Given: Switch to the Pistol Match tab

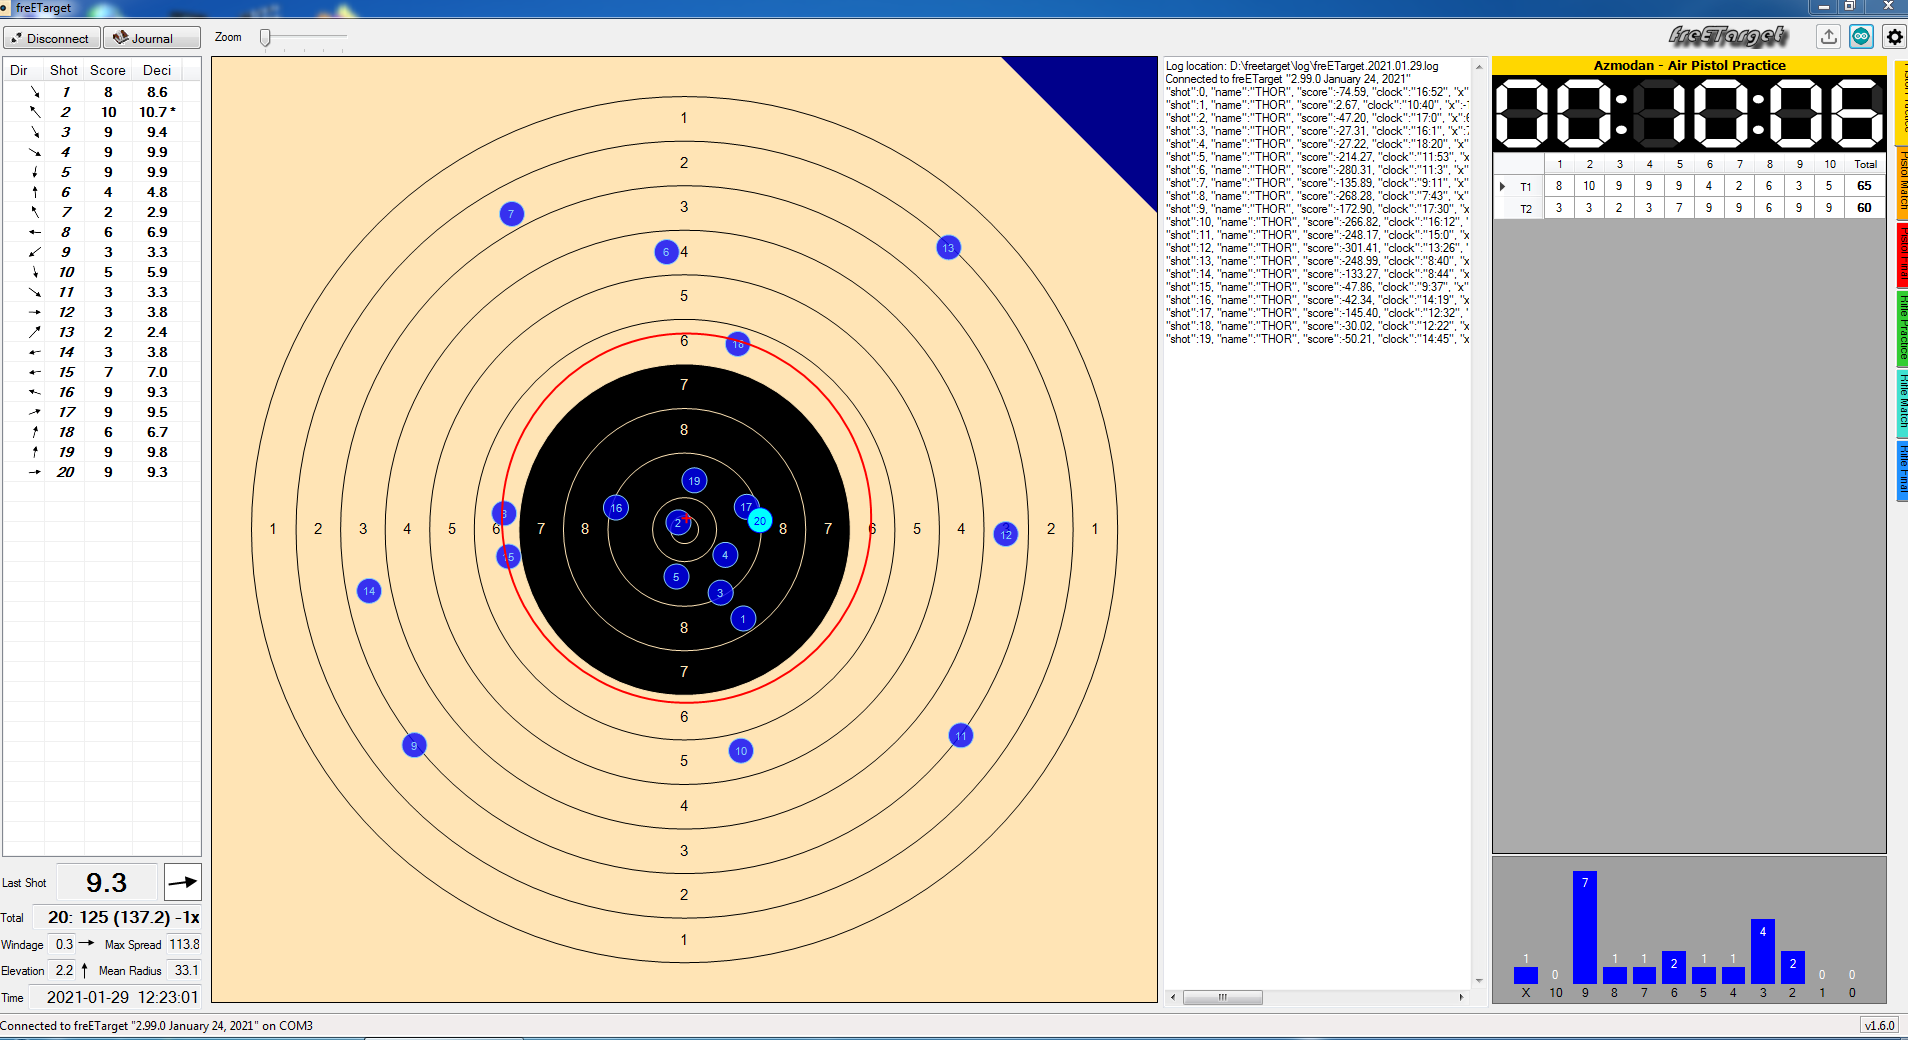Looking at the screenshot, I should click(1902, 183).
